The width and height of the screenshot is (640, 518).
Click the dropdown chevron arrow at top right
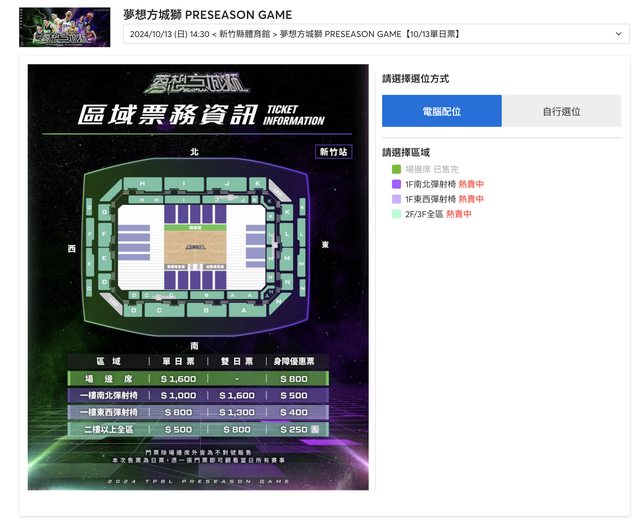(619, 34)
